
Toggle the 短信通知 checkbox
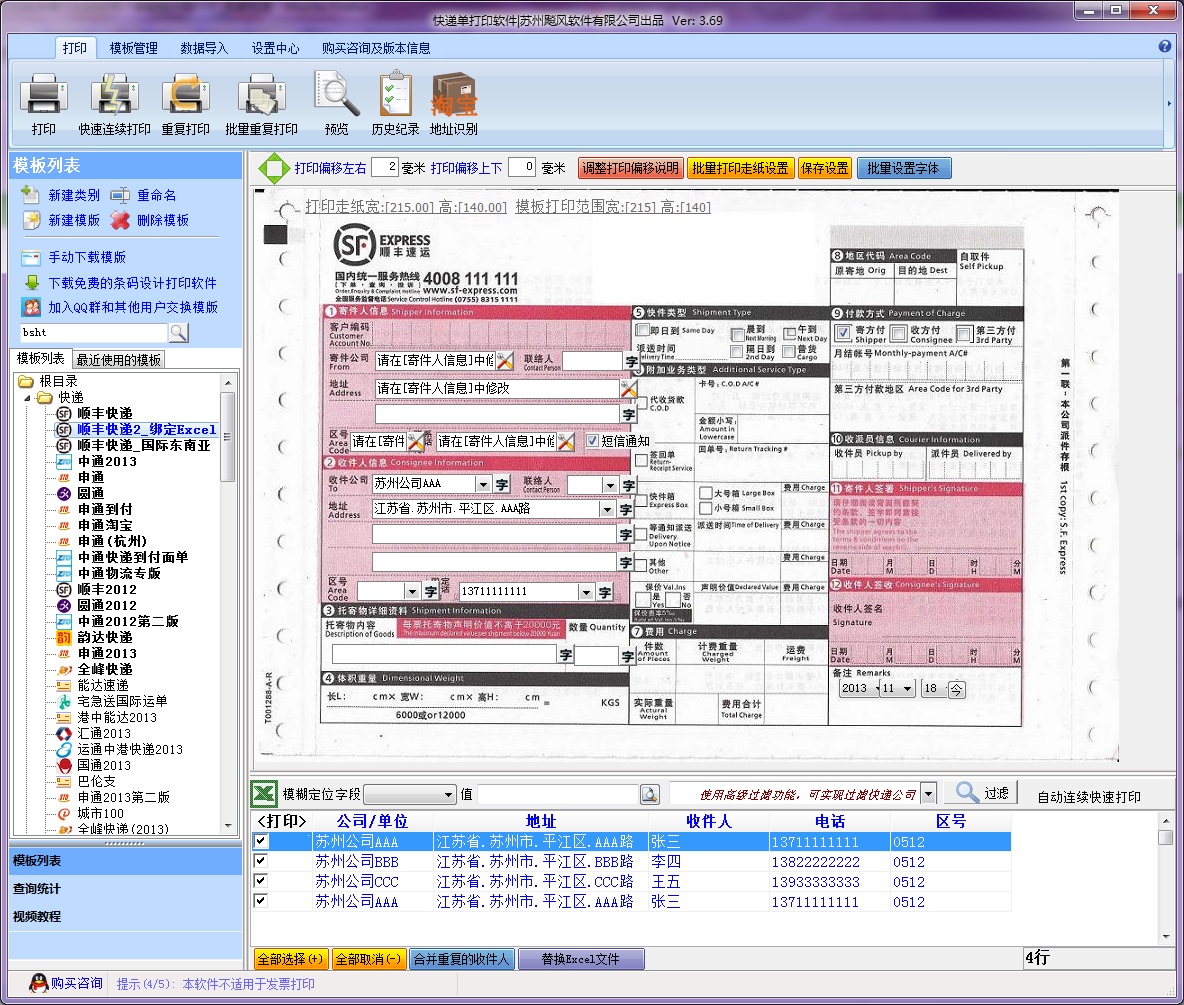[x=593, y=440]
